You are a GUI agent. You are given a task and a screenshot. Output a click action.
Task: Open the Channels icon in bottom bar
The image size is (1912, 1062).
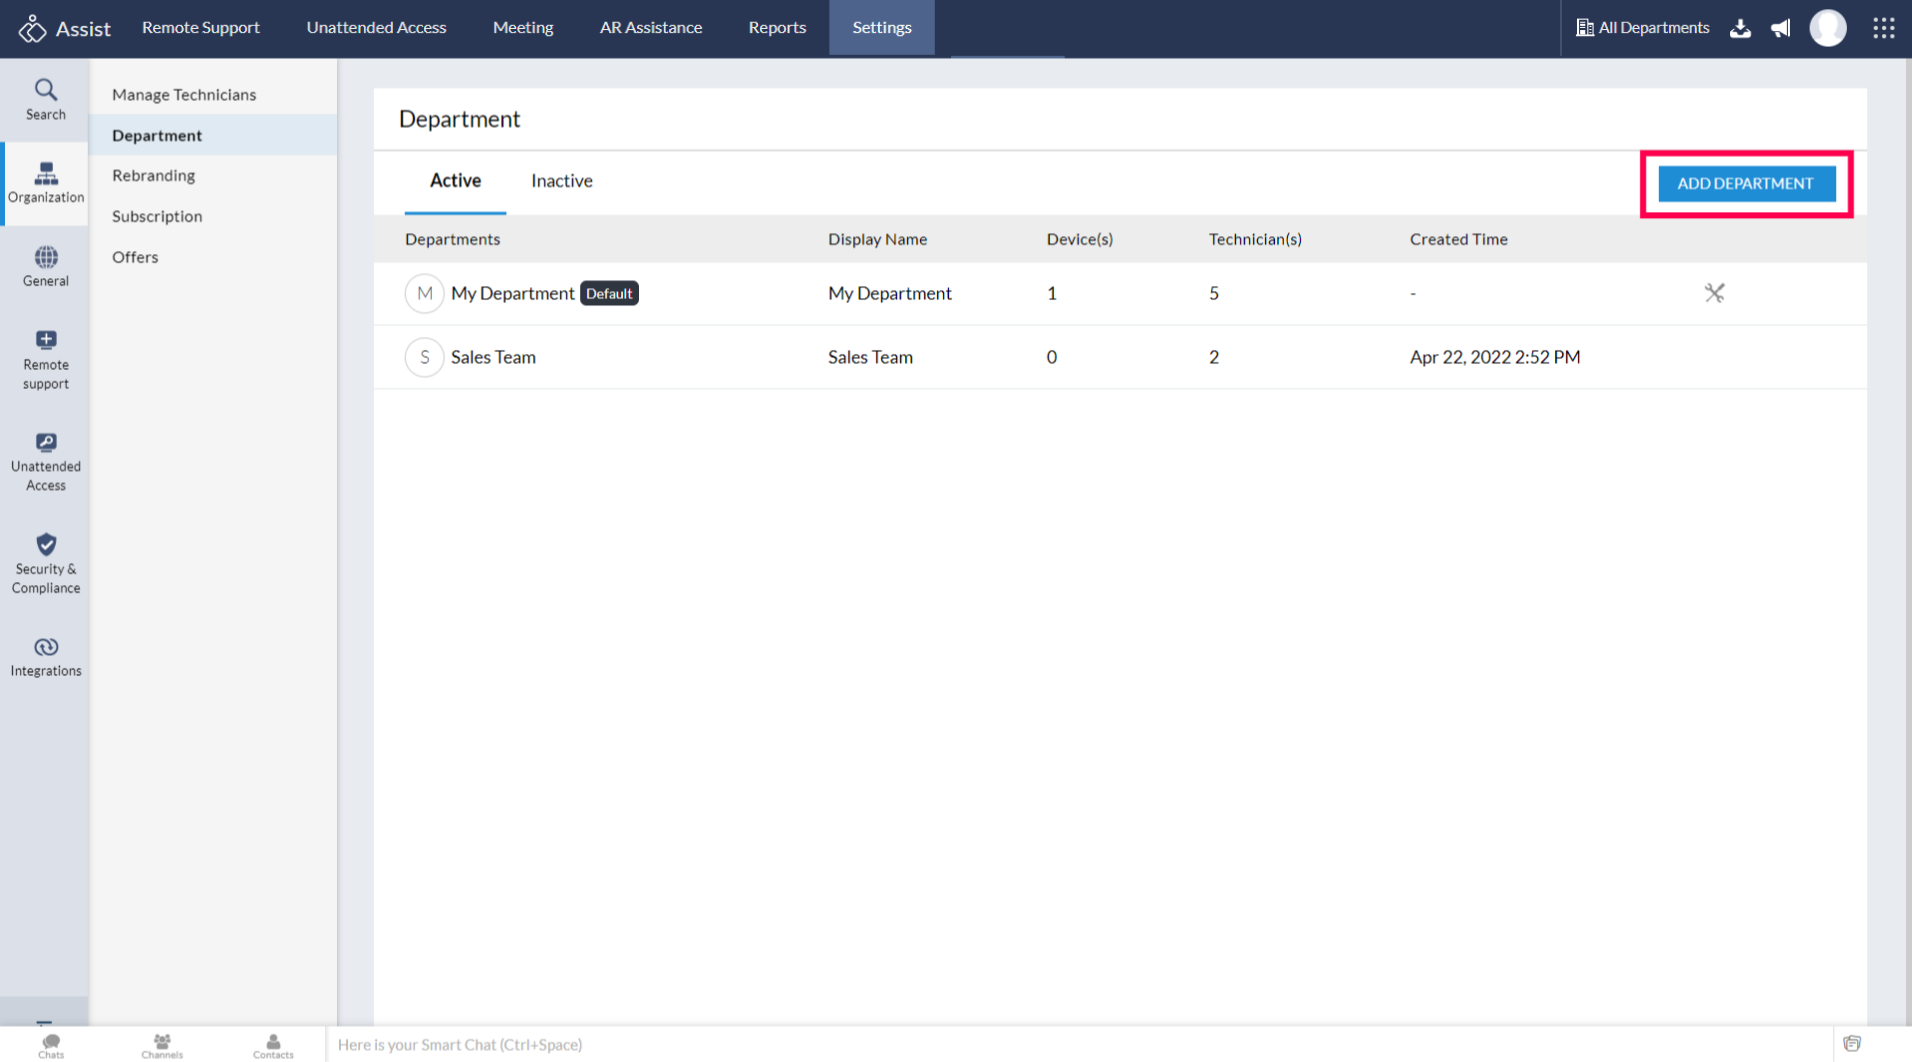click(x=162, y=1045)
